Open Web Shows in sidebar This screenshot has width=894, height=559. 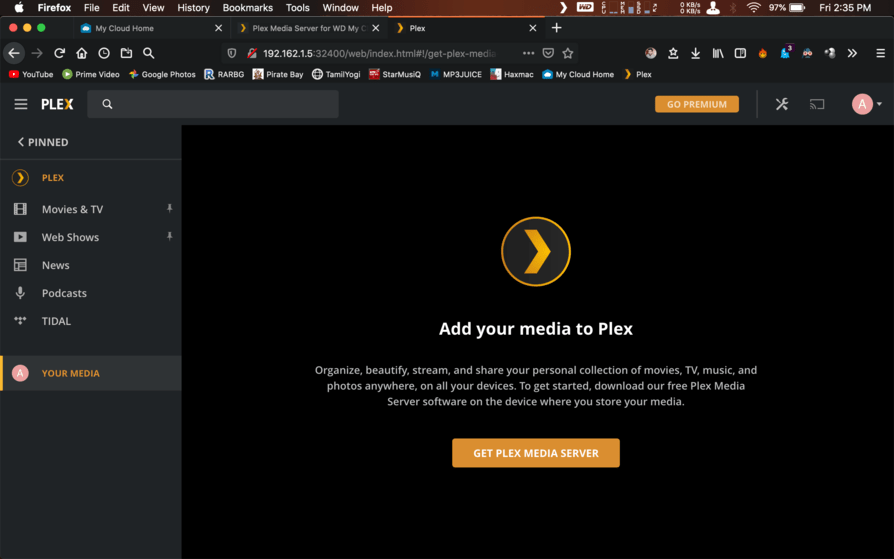70,237
